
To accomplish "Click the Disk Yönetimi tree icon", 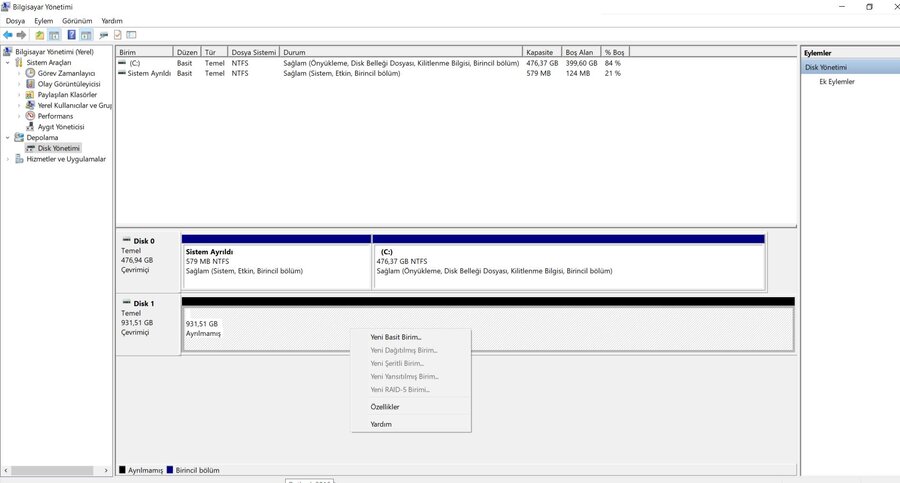I will coord(30,148).
